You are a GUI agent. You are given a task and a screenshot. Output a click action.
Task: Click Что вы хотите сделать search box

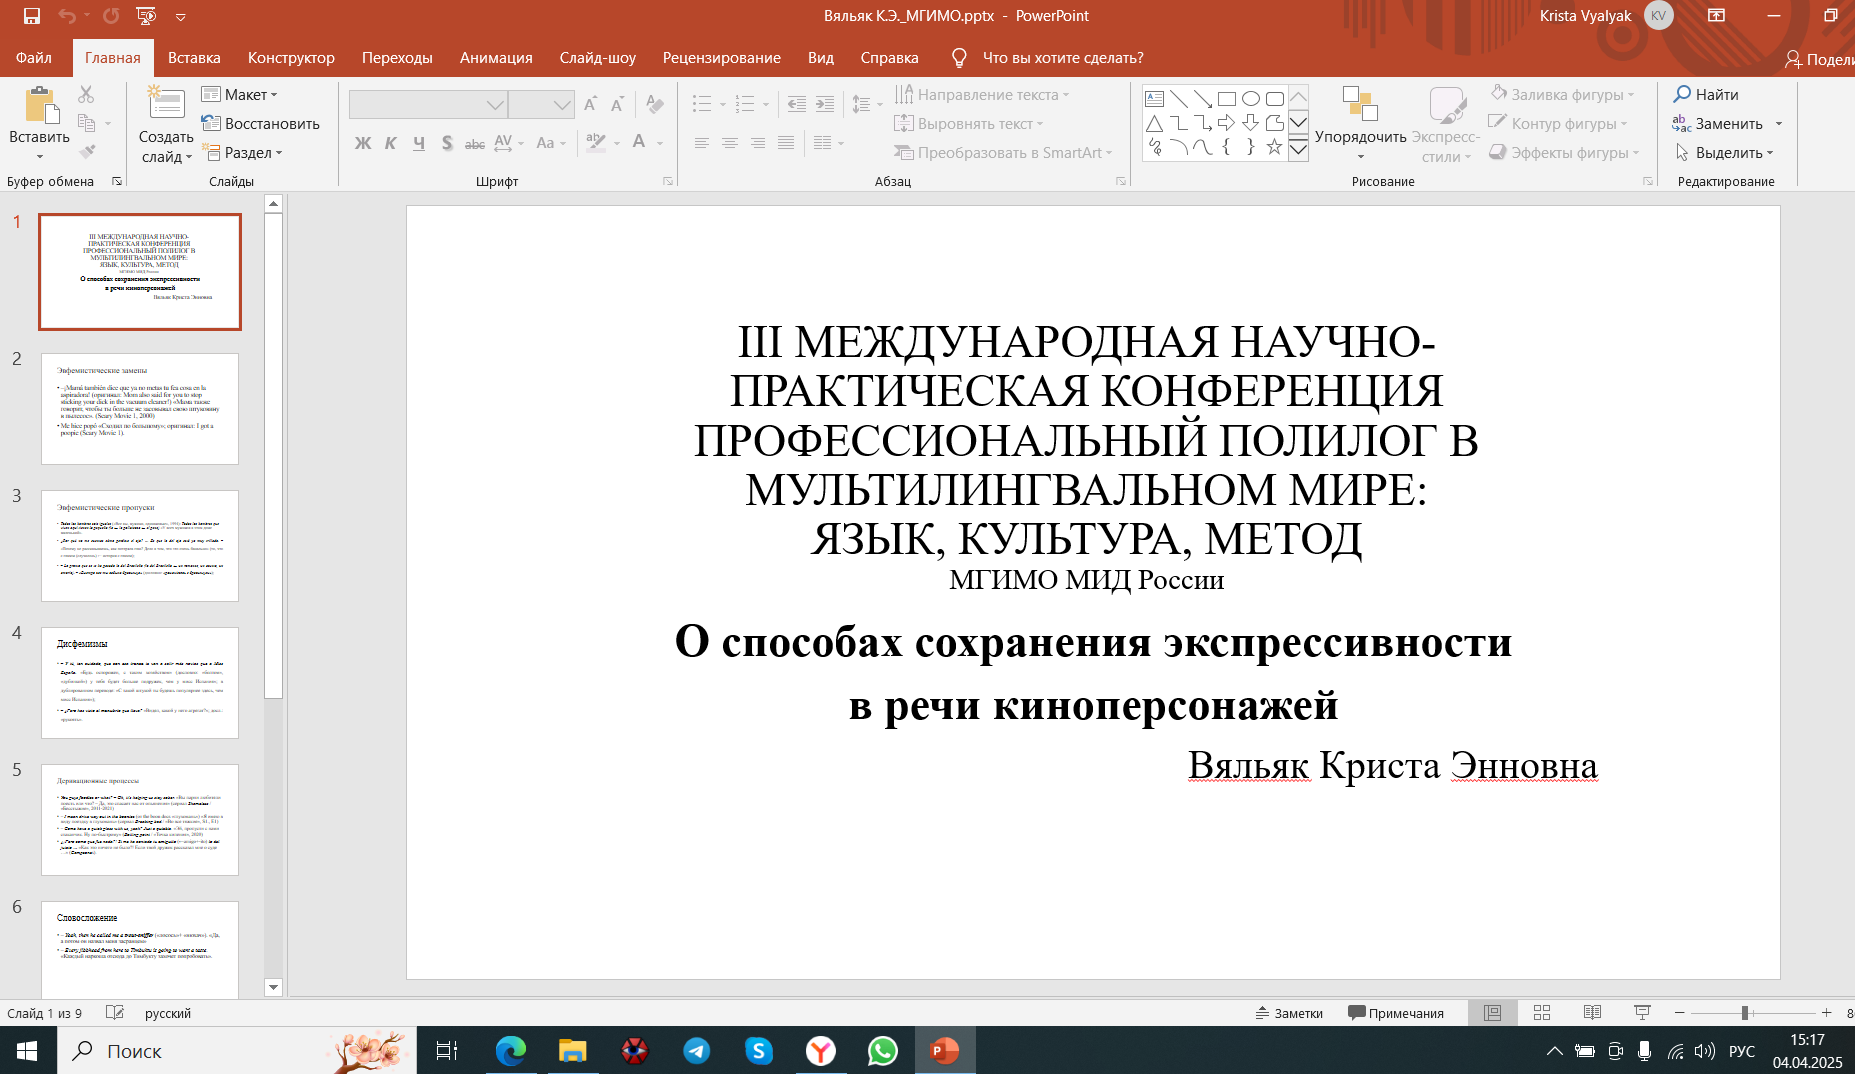1062,58
